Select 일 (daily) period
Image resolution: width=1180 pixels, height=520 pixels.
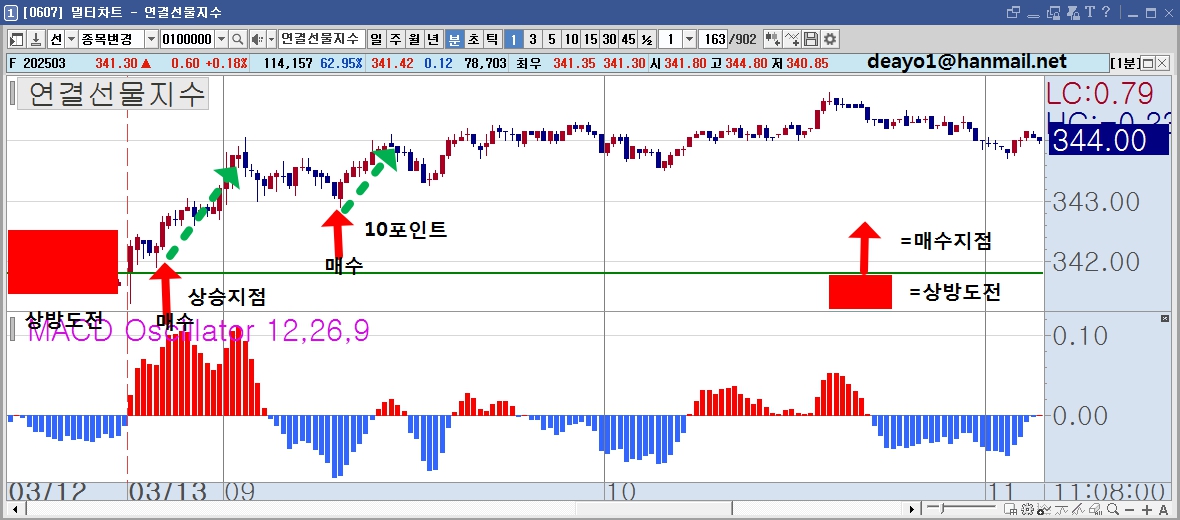375,39
